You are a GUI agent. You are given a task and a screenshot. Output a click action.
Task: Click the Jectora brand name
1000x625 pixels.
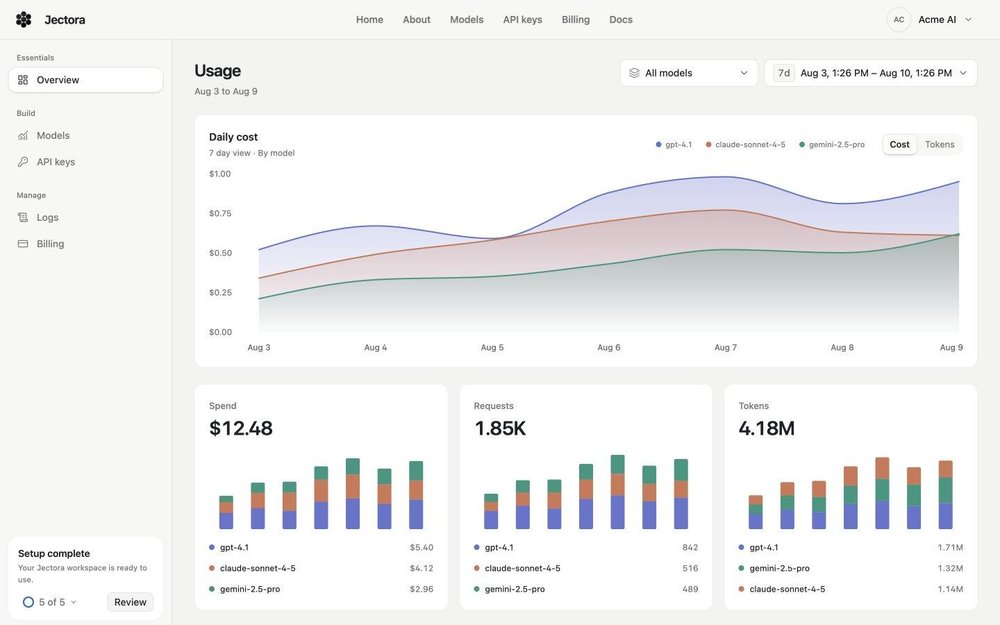64,20
